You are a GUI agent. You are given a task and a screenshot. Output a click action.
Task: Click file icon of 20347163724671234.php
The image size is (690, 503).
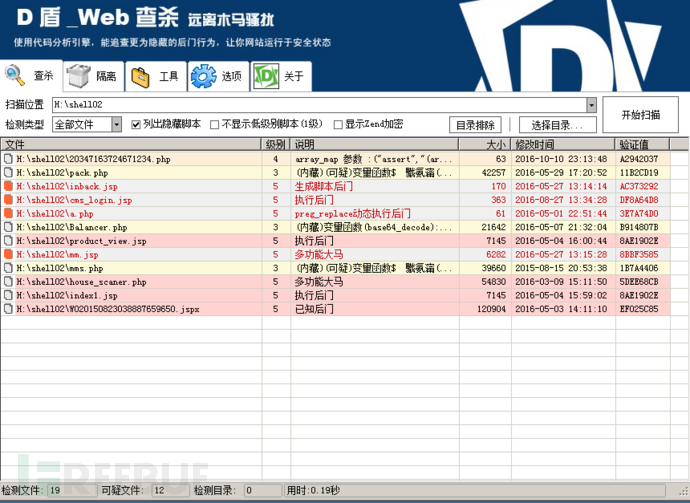coord(8,159)
